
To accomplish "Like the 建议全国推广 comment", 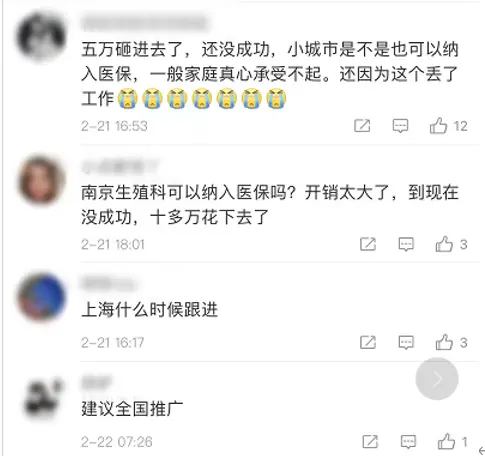I will point(446,441).
